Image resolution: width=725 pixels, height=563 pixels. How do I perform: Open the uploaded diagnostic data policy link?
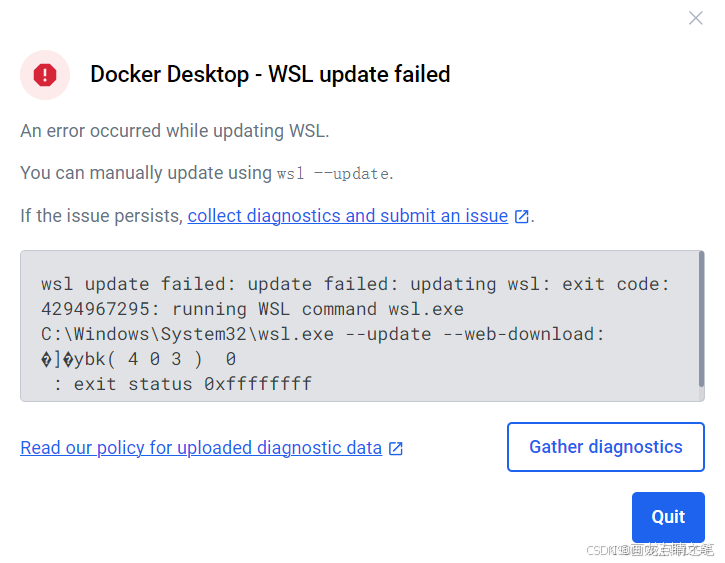click(201, 447)
